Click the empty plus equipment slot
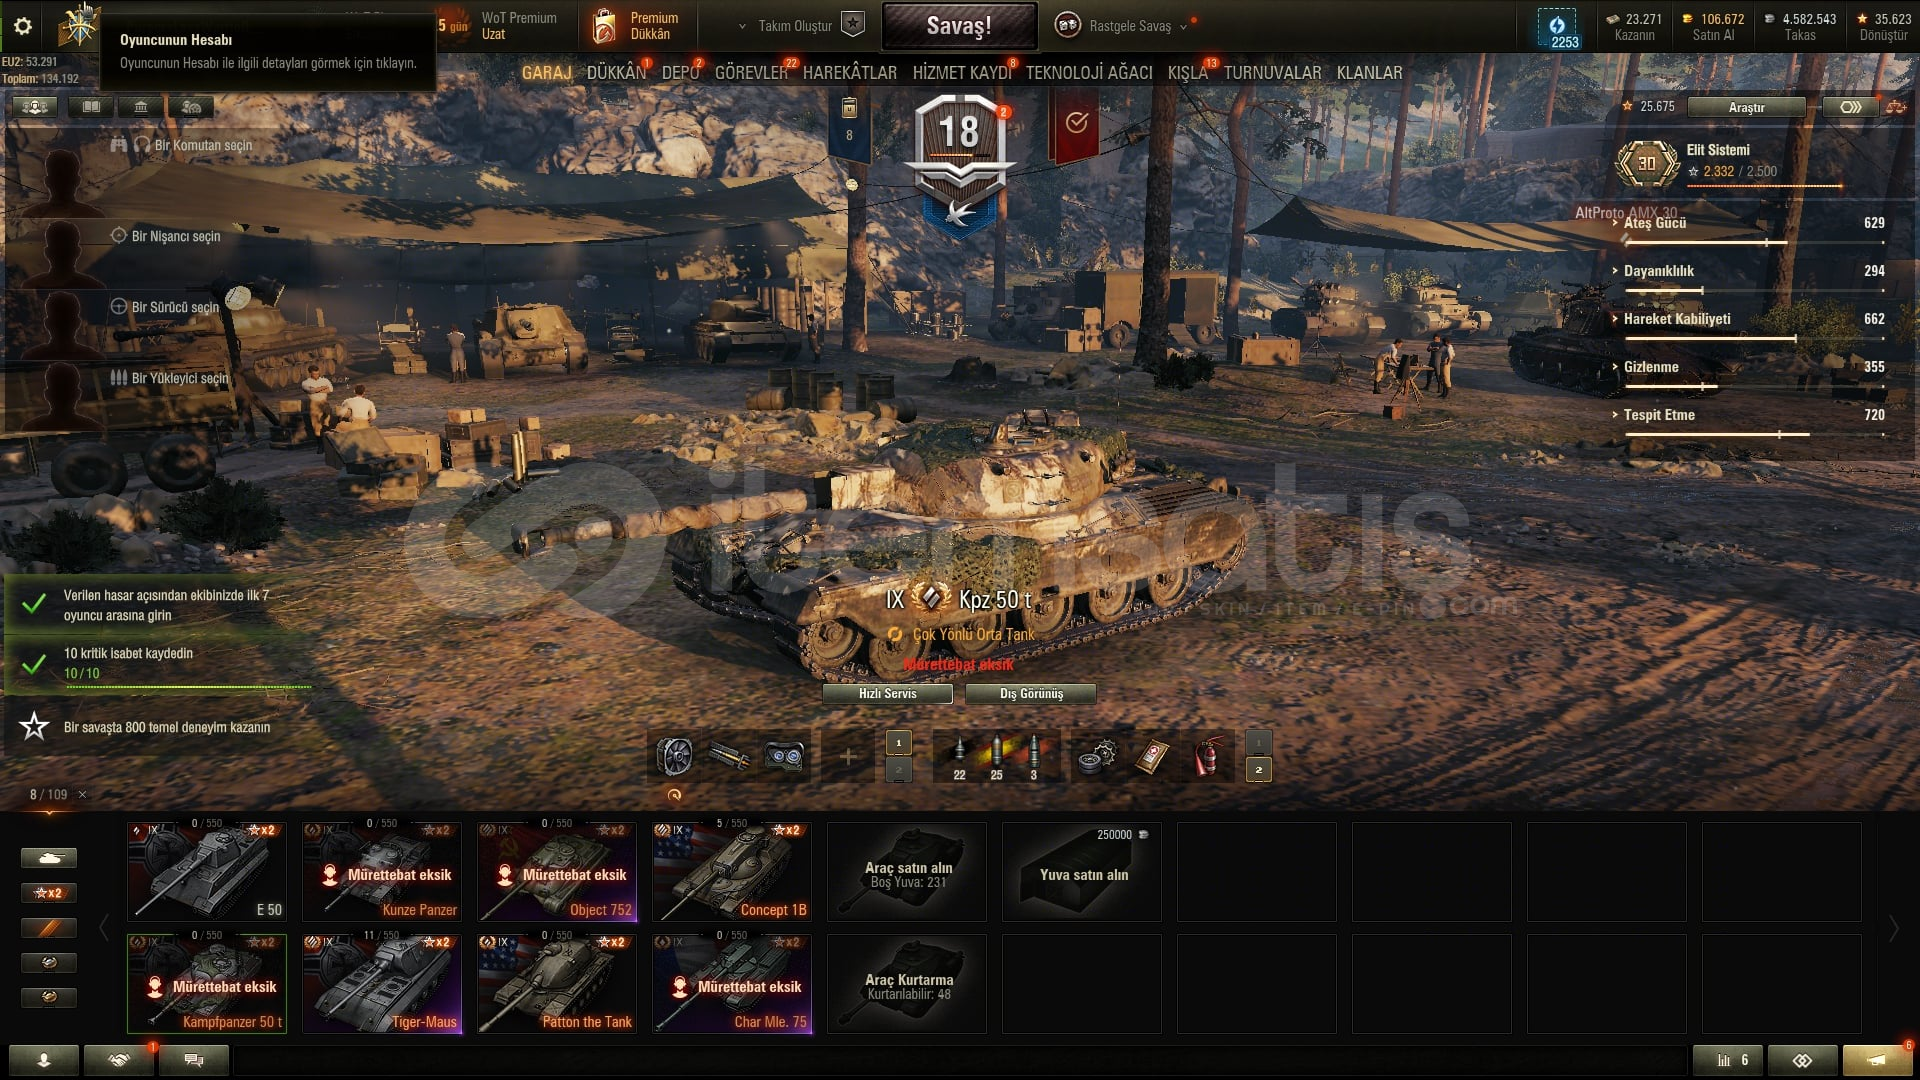The height and width of the screenshot is (1080, 1920). point(847,757)
